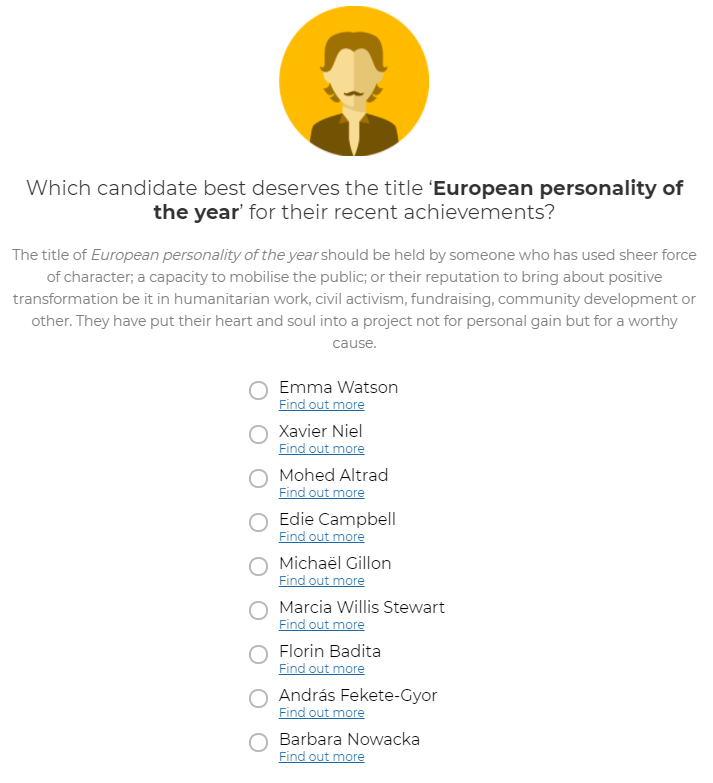This screenshot has width=713, height=783.
Task: Open 'Find out more' under Emma Watson
Action: point(321,405)
